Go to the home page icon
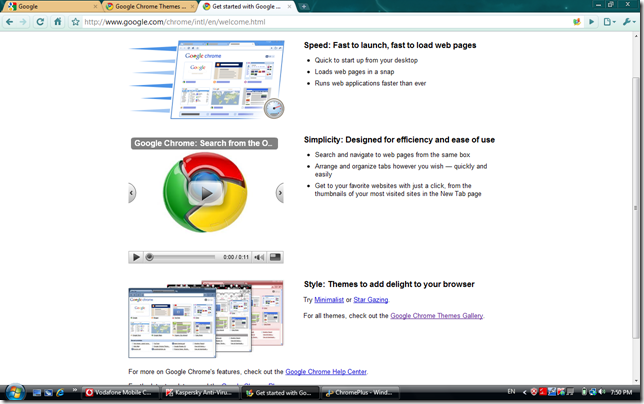Image resolution: width=644 pixels, height=404 pixels. (x=58, y=21)
